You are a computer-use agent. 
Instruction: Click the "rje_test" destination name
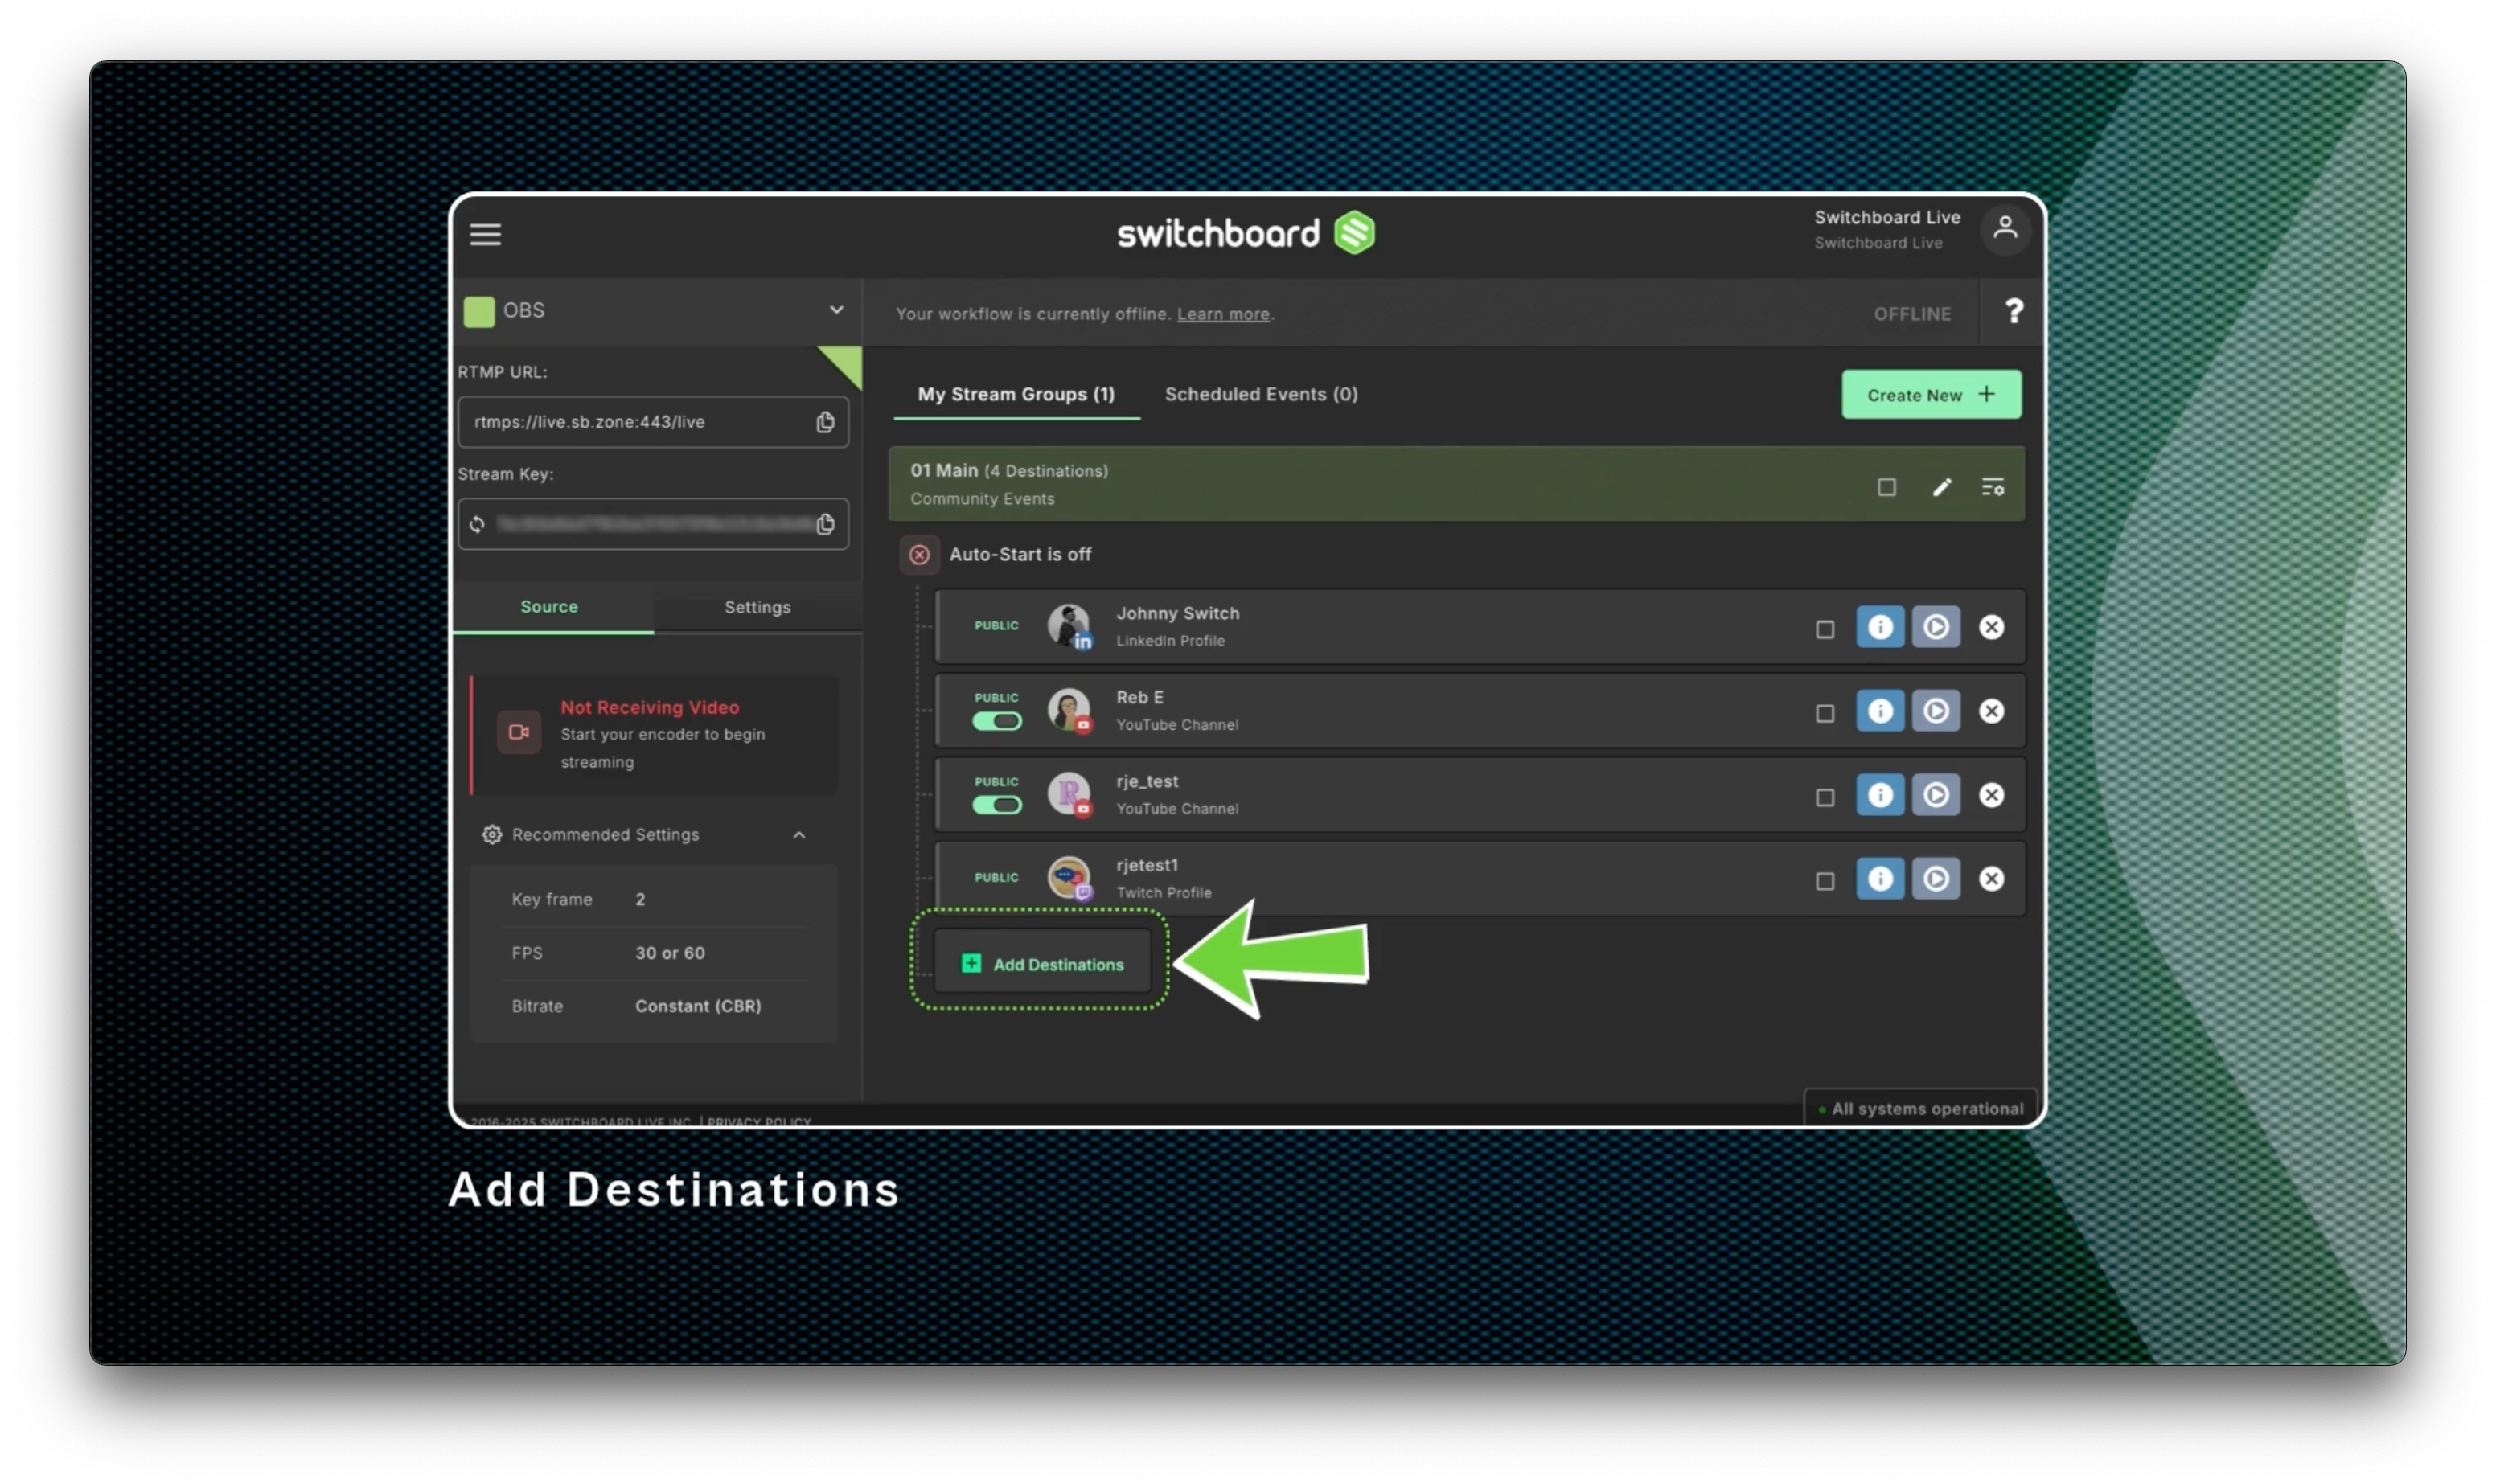point(1146,781)
